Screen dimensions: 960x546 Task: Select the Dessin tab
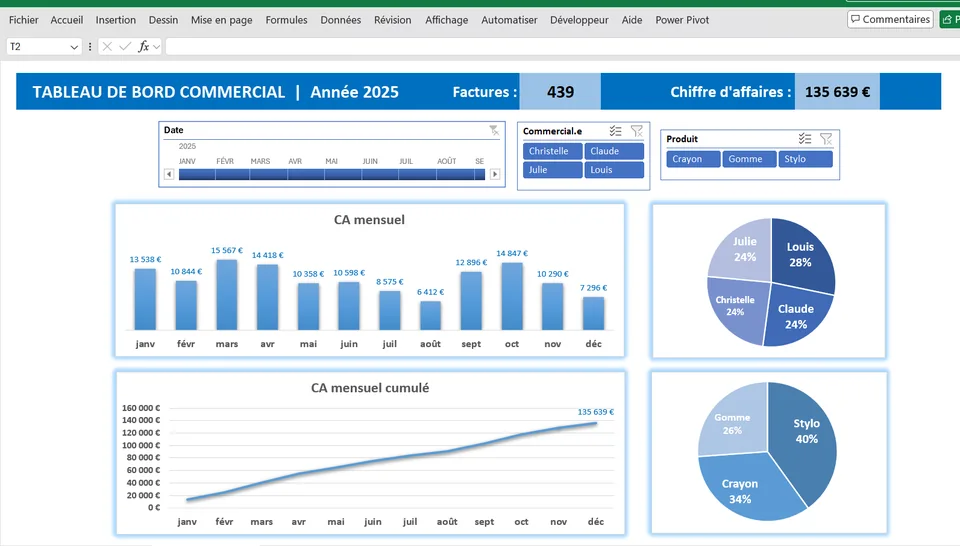(x=163, y=20)
